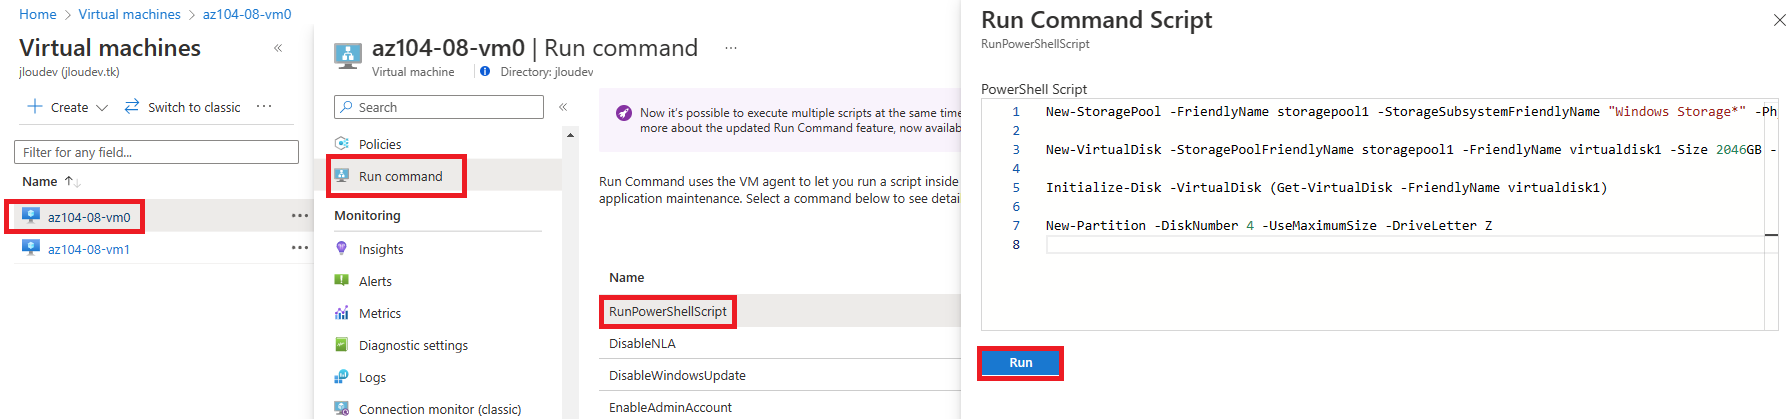Click the Connection monitor icon
1789x419 pixels.
pyautogui.click(x=342, y=408)
